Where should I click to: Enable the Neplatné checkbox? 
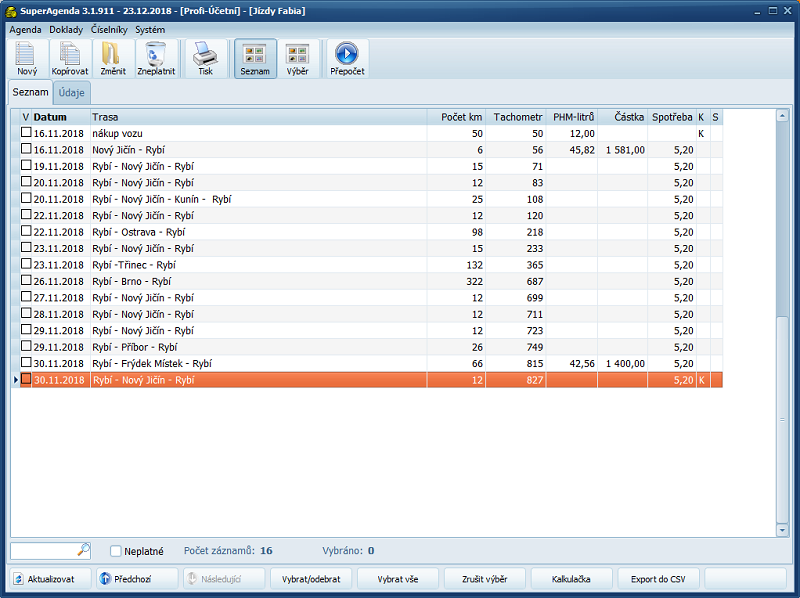(116, 551)
